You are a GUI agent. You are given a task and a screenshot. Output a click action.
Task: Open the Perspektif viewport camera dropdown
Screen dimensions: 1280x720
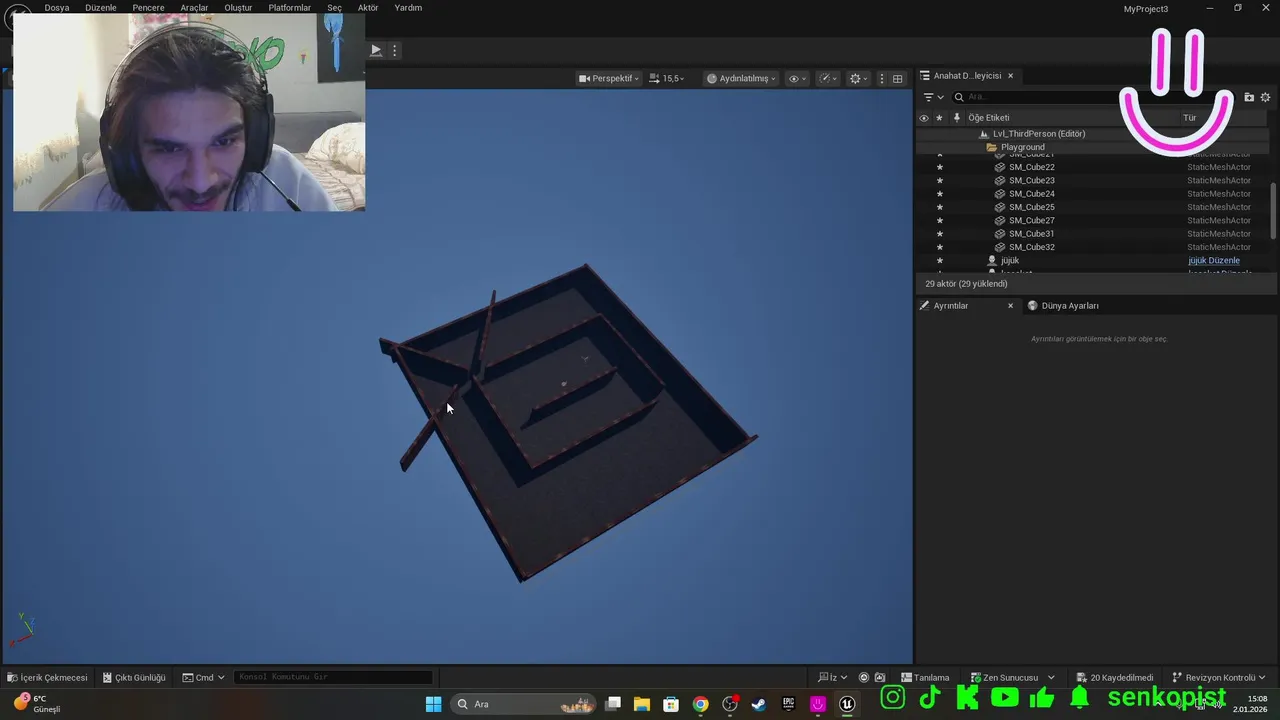click(608, 78)
